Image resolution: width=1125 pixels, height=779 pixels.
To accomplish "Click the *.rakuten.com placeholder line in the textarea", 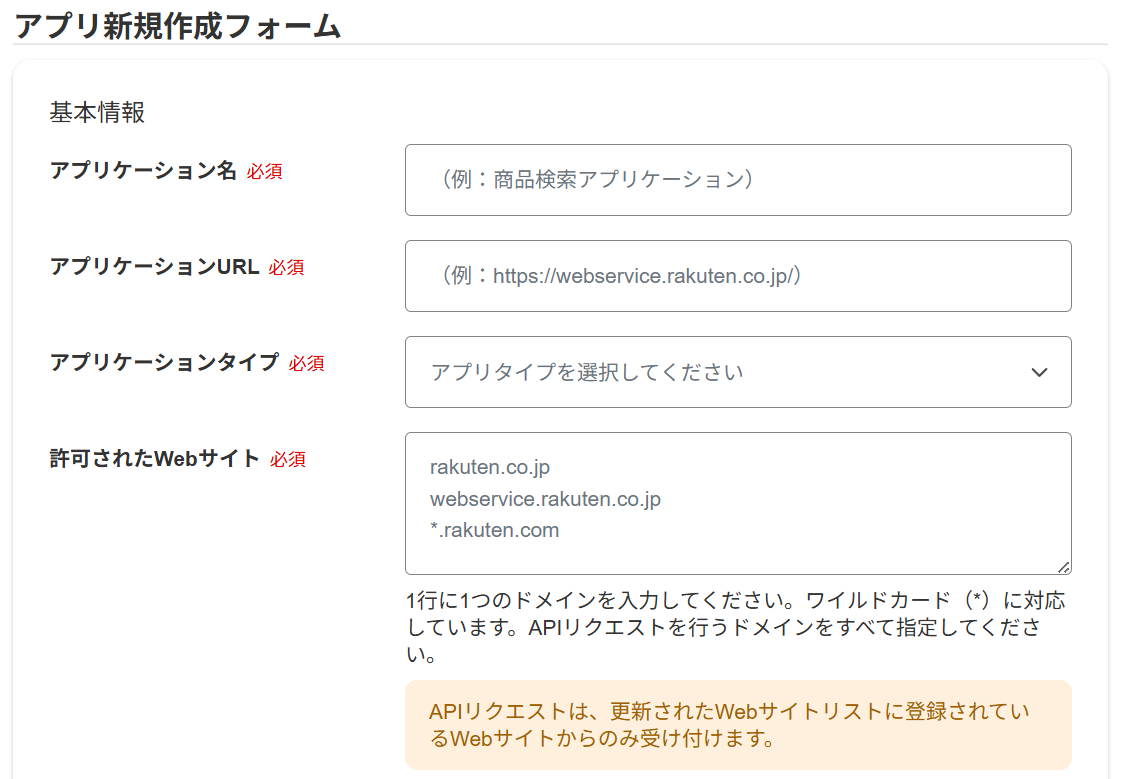I will point(494,530).
